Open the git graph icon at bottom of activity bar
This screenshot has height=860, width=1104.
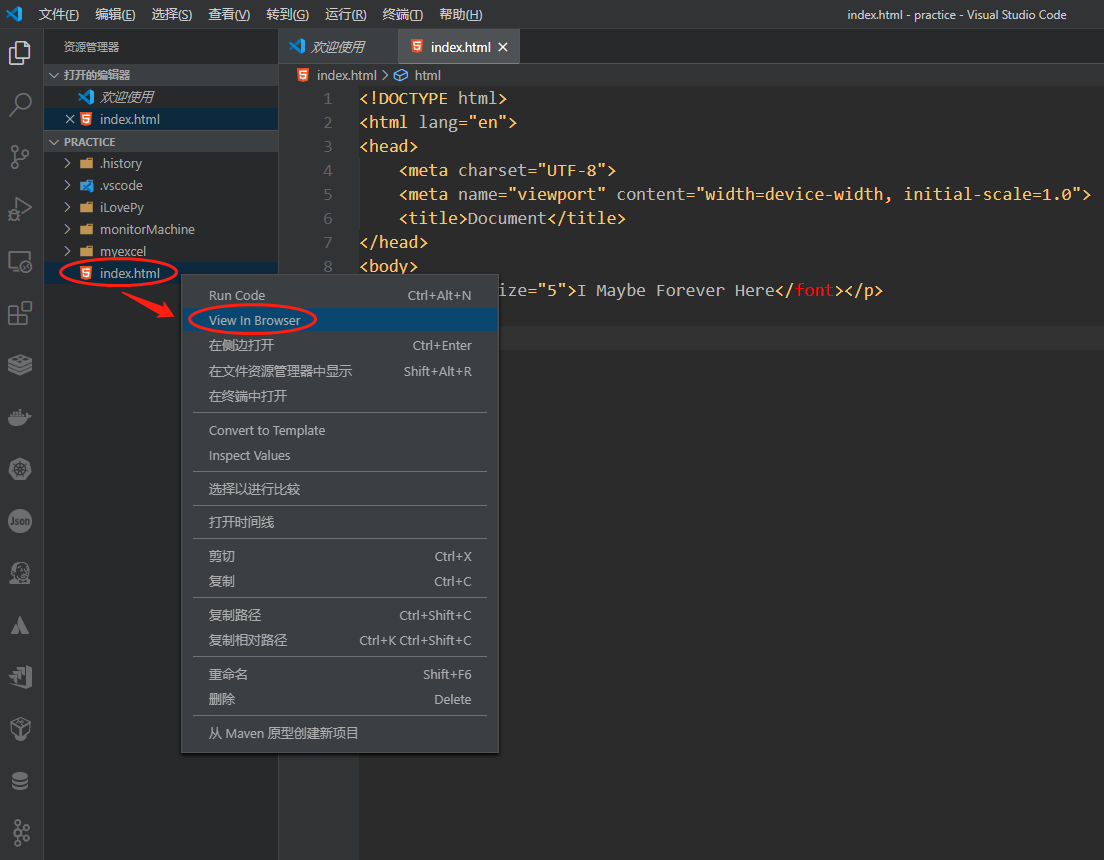pos(20,833)
